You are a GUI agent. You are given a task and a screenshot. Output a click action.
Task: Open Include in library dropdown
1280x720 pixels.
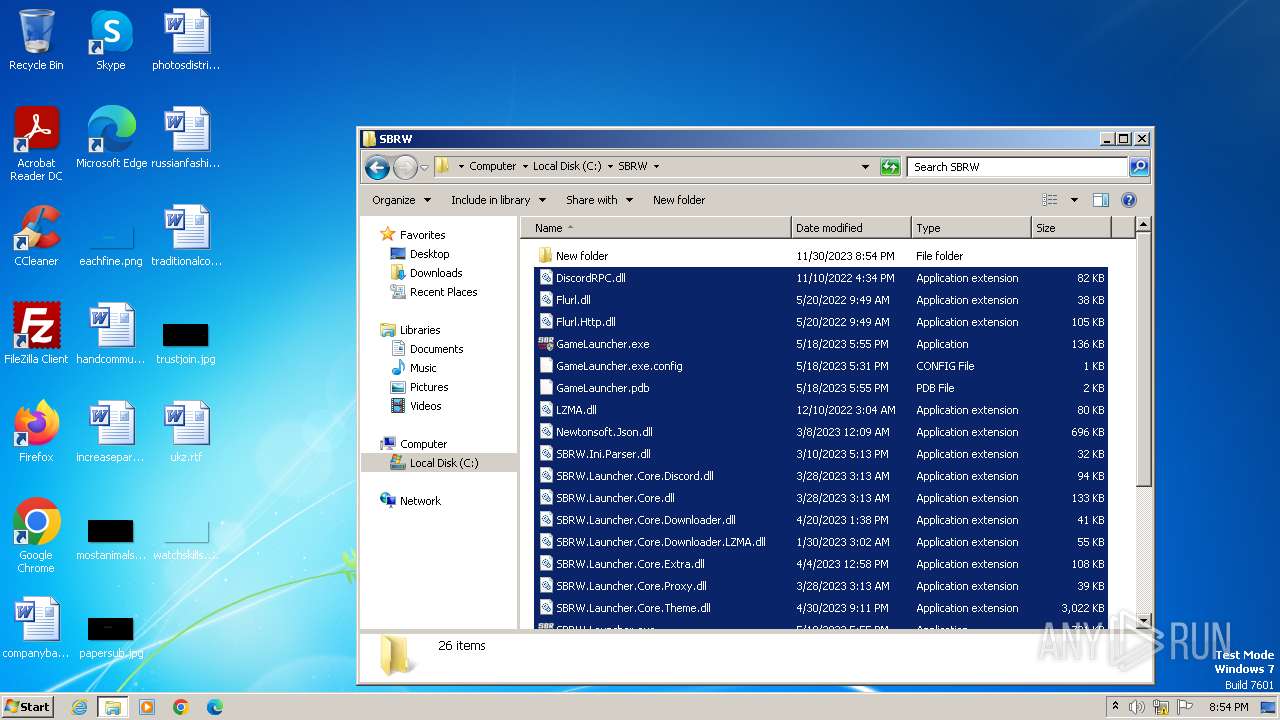(497, 200)
